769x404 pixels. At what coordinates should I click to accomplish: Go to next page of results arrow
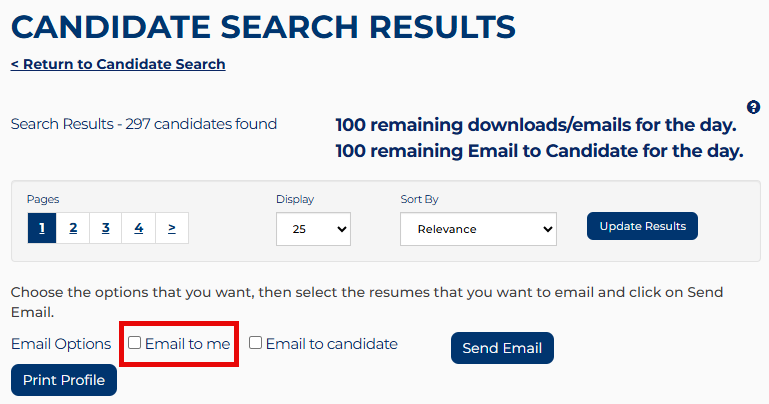pyautogui.click(x=172, y=228)
